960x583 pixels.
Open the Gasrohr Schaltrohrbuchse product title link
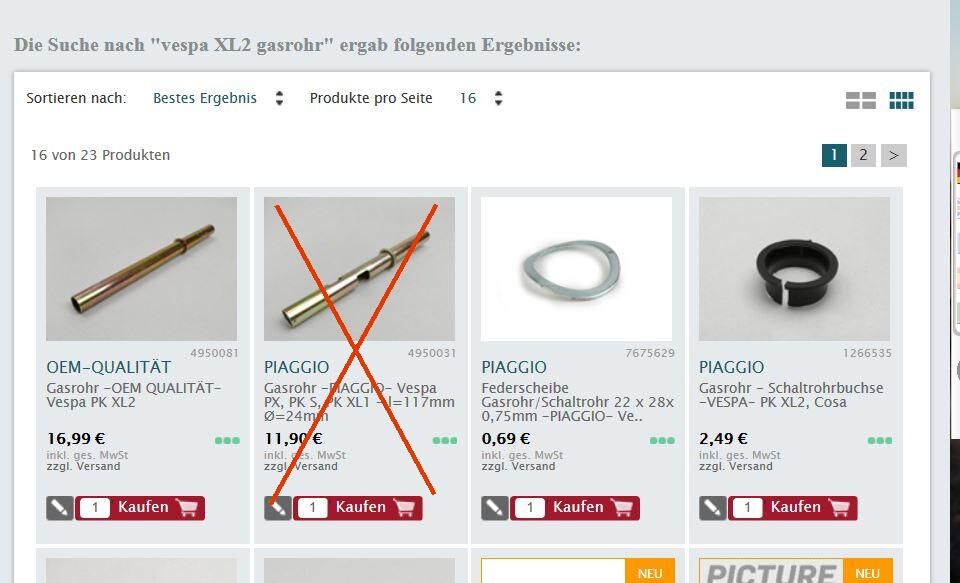[x=791, y=395]
